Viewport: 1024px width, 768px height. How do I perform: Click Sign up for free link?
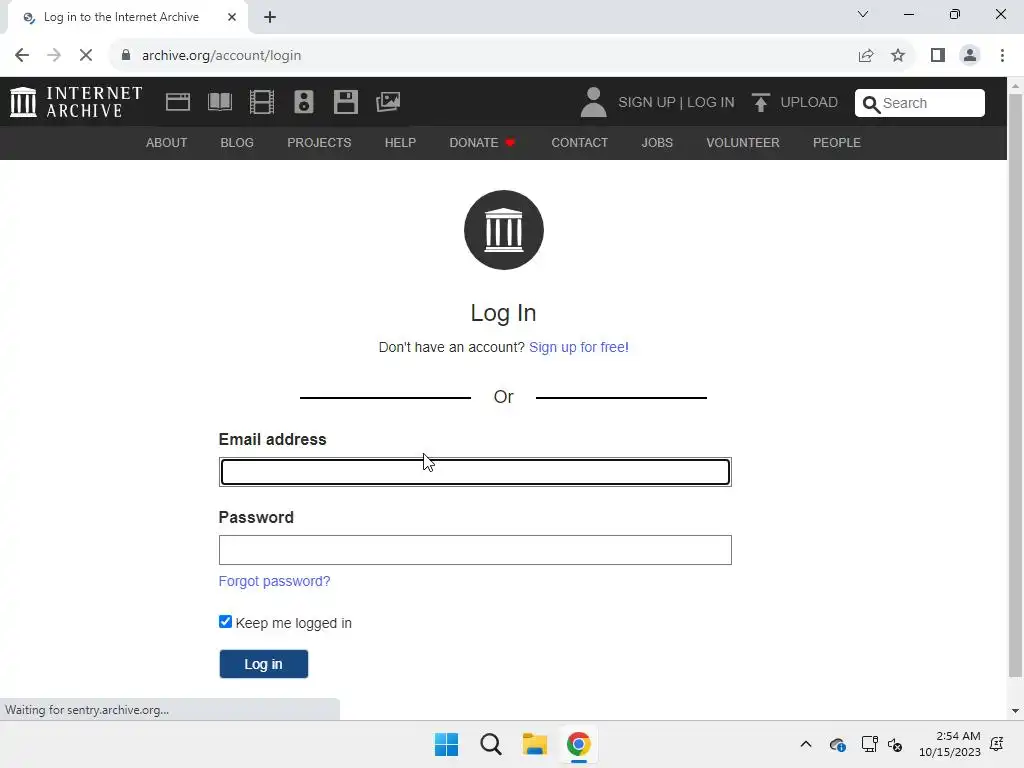[x=579, y=347]
